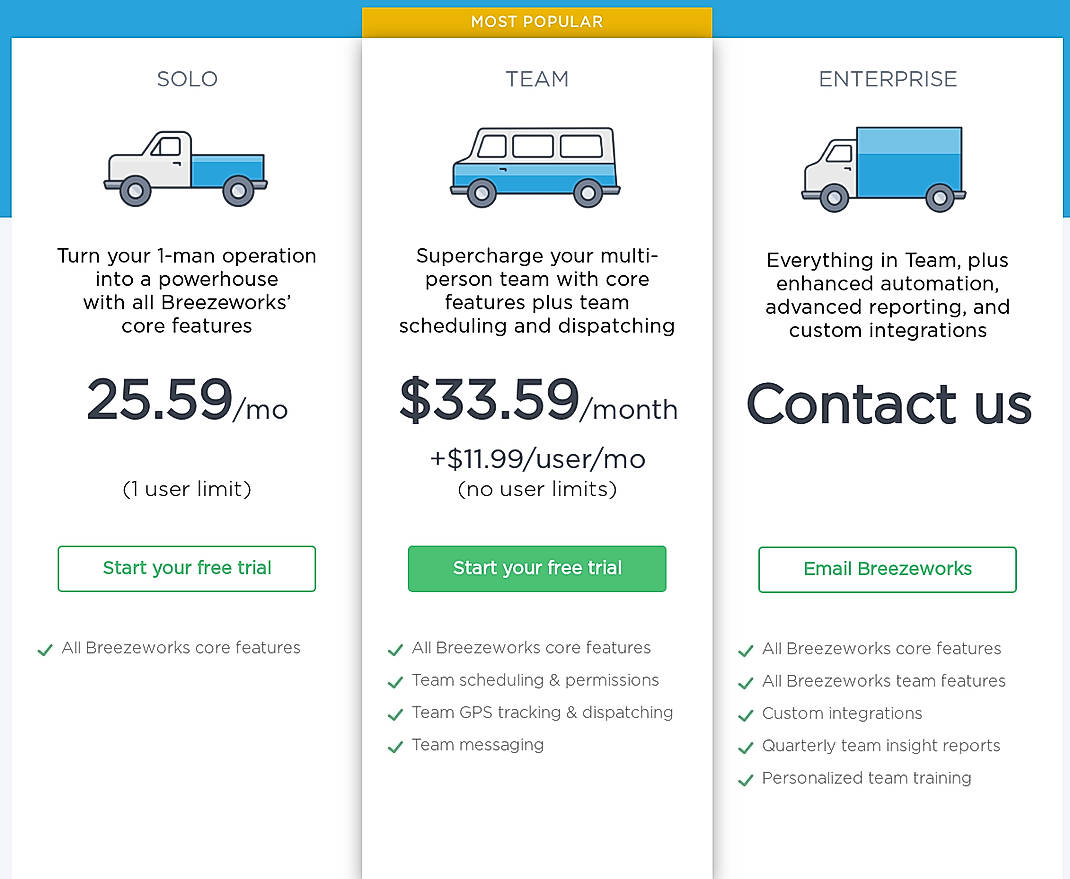Click the Email Breezeworks button

click(x=887, y=568)
